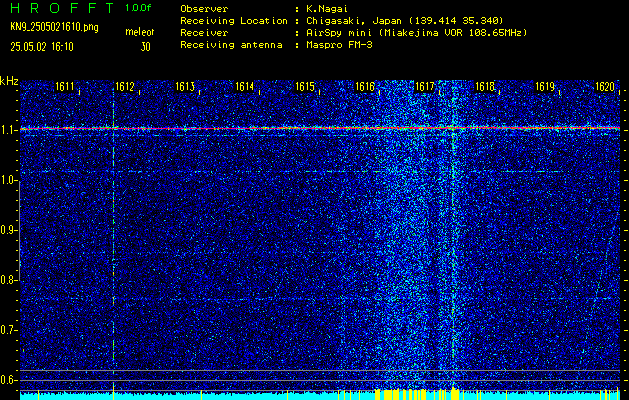
Task: Click the vertical dashed line near 1612
Action: tap(114, 235)
